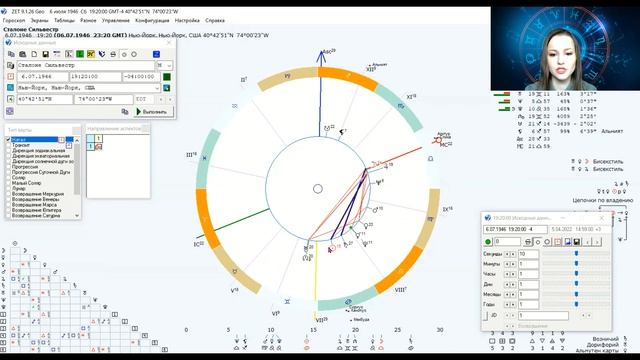The image size is (640, 360).
Task: Open the Конфигурация menu
Action: click(x=152, y=20)
